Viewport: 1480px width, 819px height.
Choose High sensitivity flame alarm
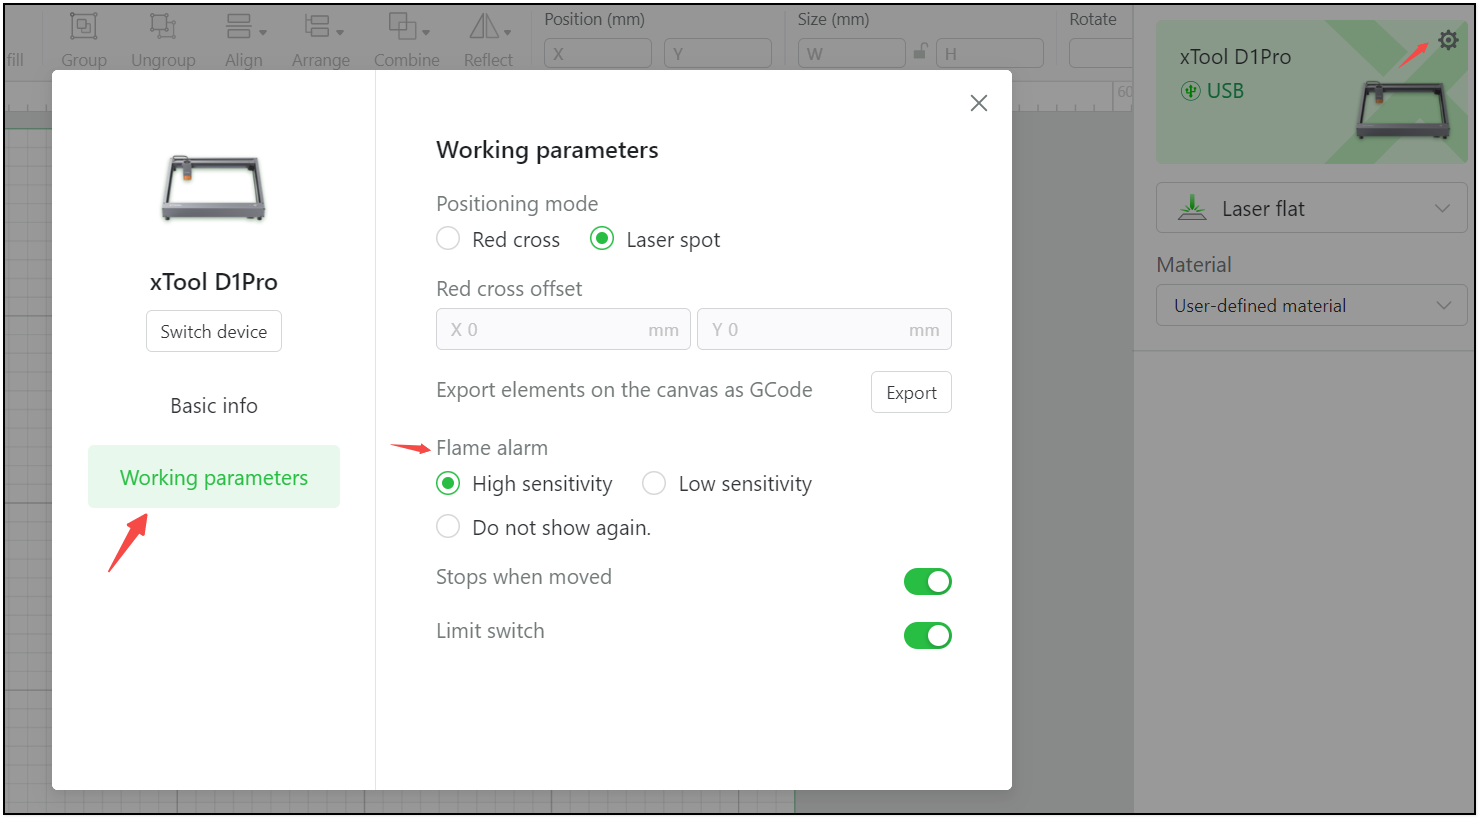[x=448, y=484]
